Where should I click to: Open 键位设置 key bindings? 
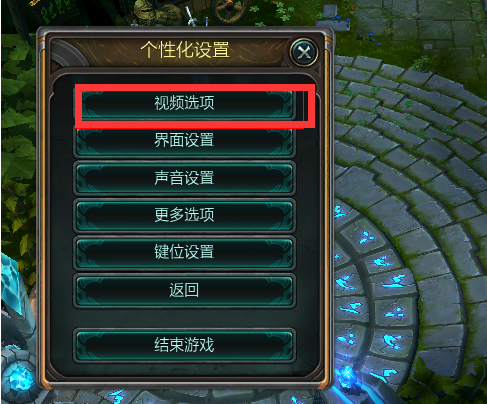pos(184,252)
